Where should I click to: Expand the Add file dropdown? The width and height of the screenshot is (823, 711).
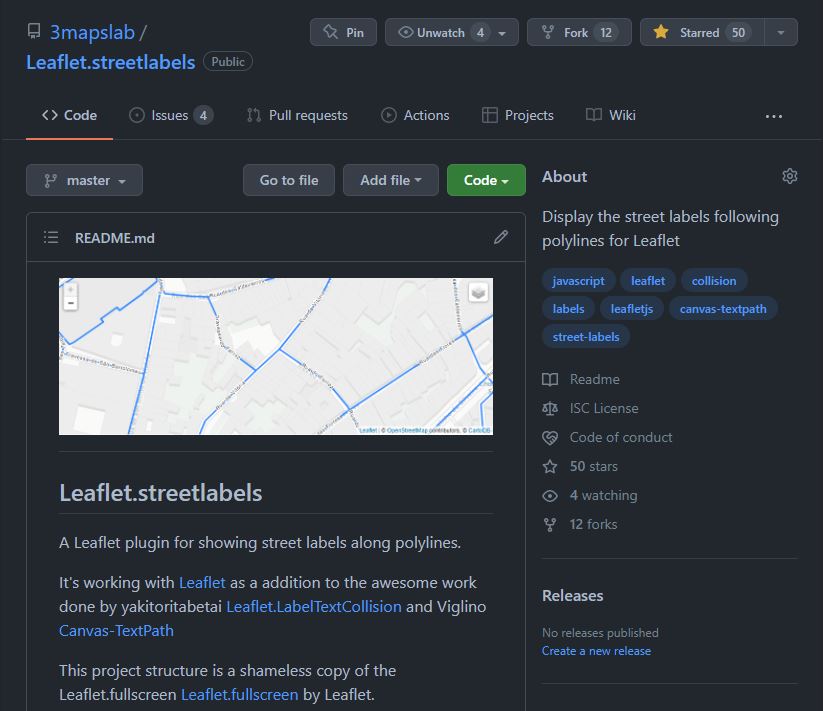pyautogui.click(x=391, y=180)
